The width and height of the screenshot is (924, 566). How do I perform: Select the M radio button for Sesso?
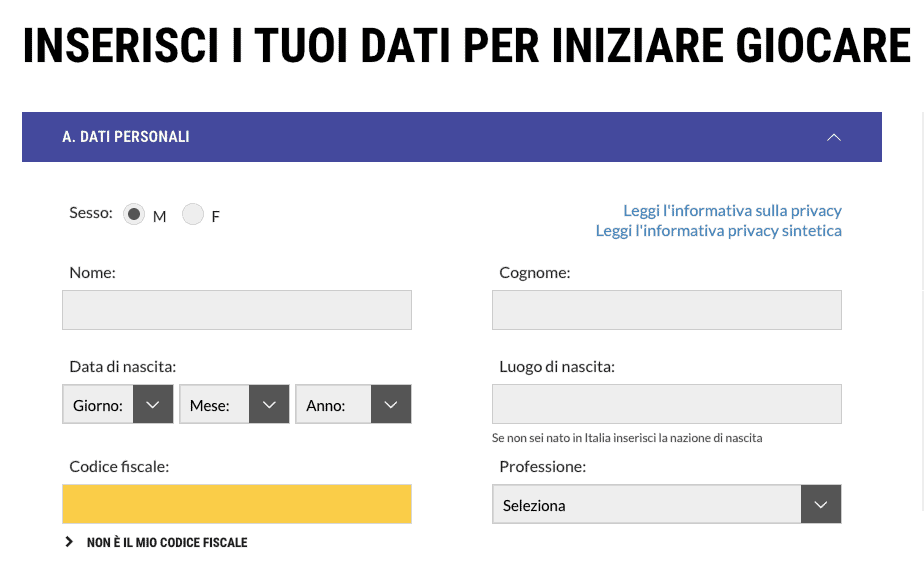tap(134, 214)
